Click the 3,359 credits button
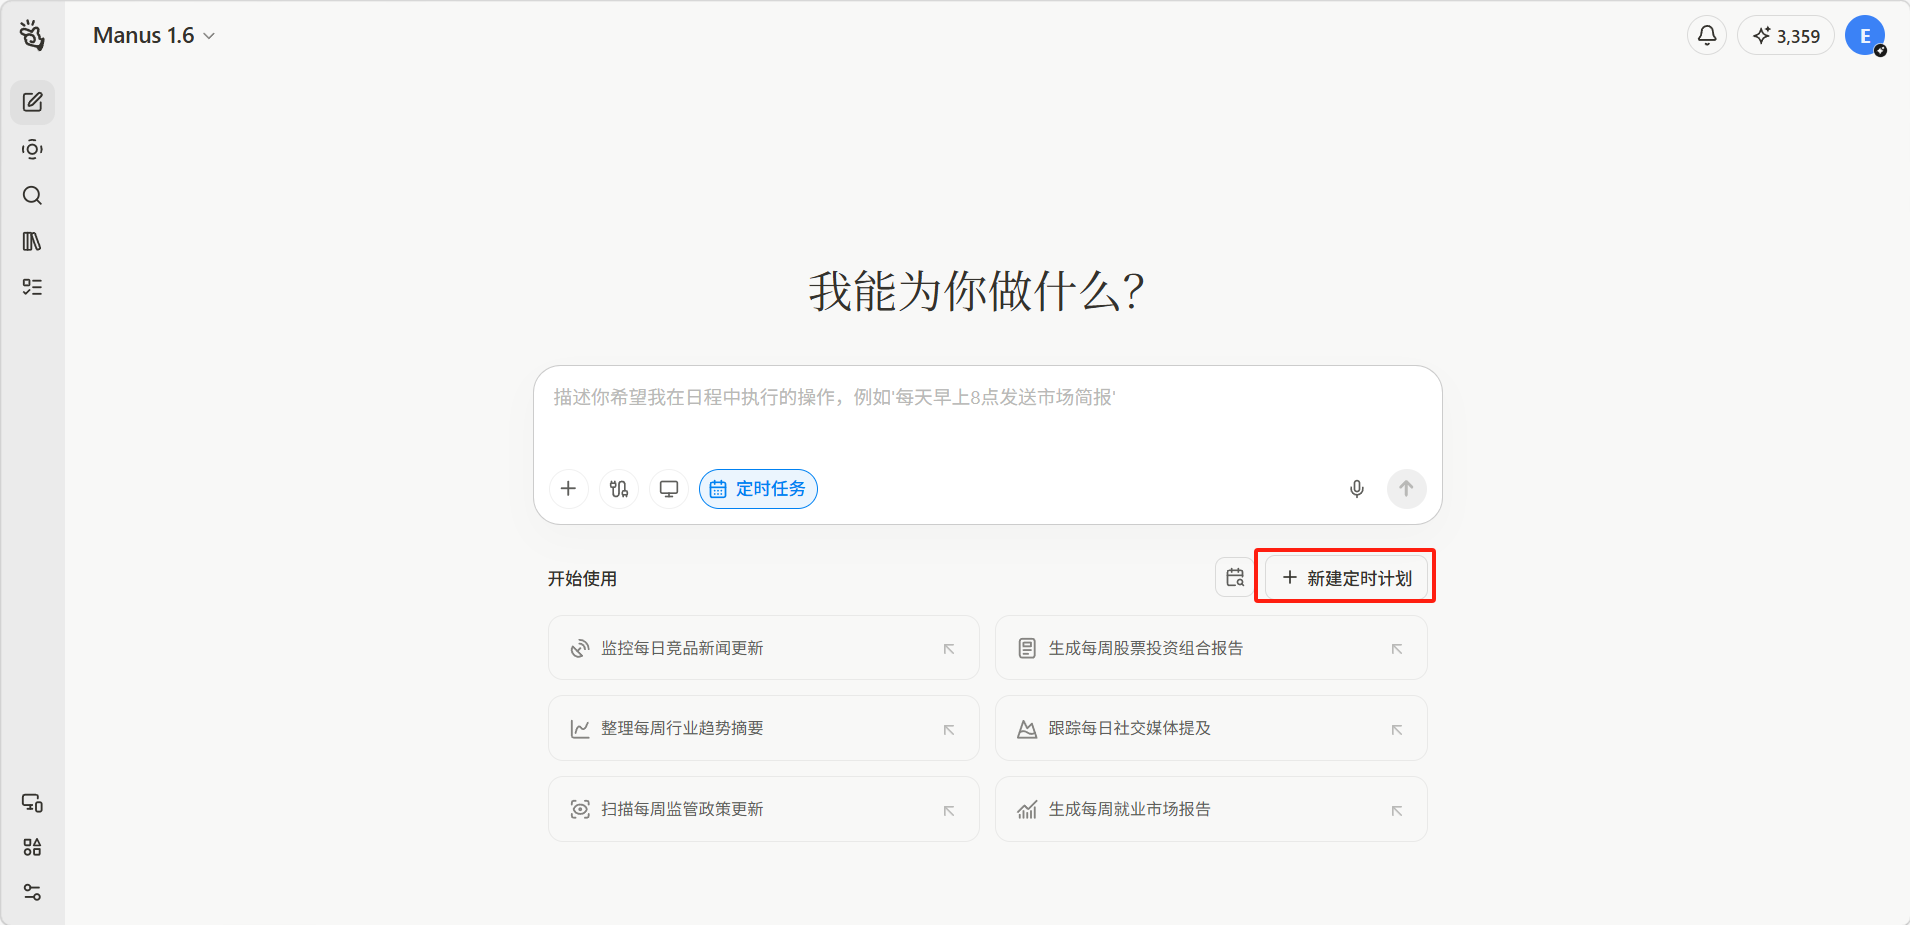This screenshot has height=925, width=1910. click(x=1786, y=36)
